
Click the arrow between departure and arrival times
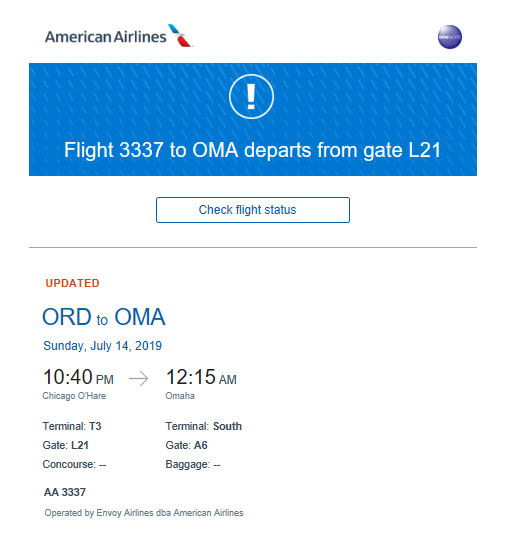coord(139,378)
